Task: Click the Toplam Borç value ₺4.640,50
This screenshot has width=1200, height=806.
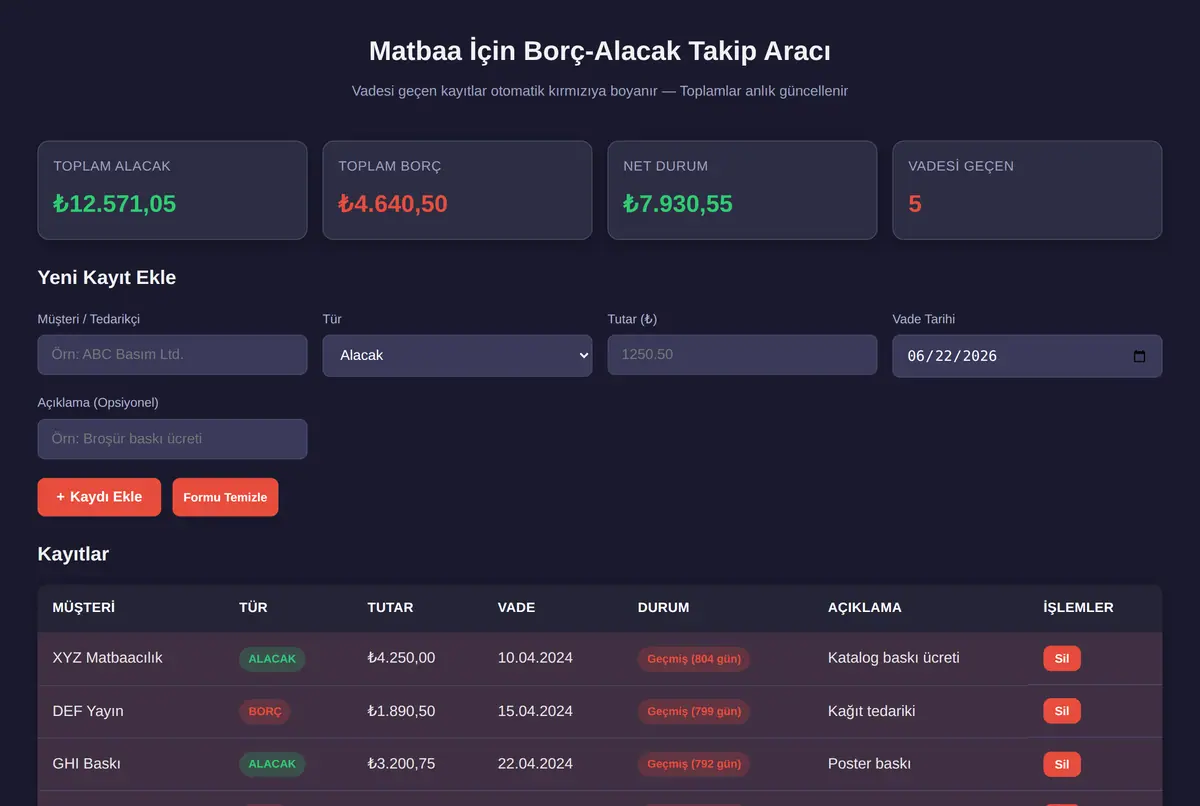Action: click(x=393, y=204)
